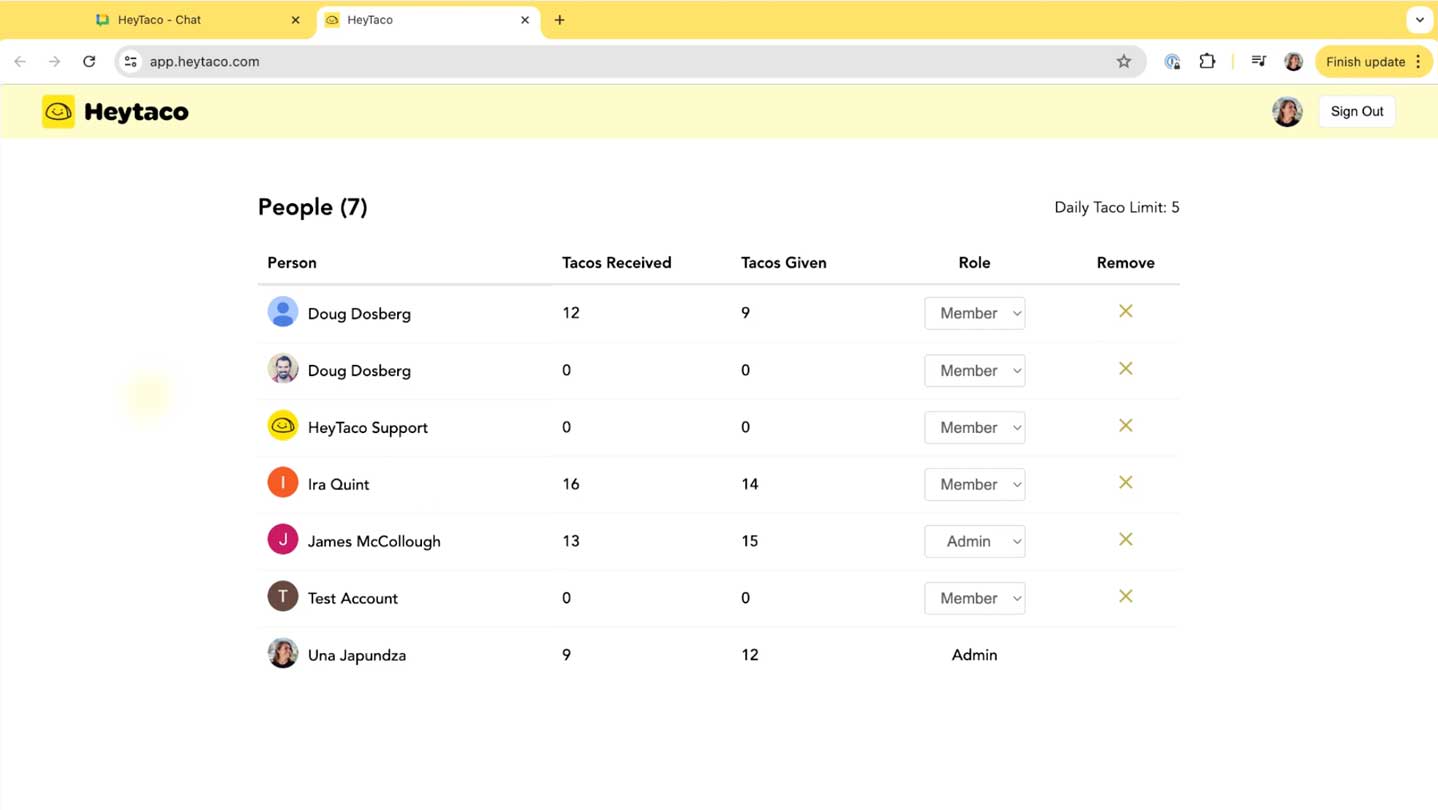This screenshot has width=1438, height=810.
Task: Open Chrome profile avatar in toolbar
Action: [x=1293, y=61]
